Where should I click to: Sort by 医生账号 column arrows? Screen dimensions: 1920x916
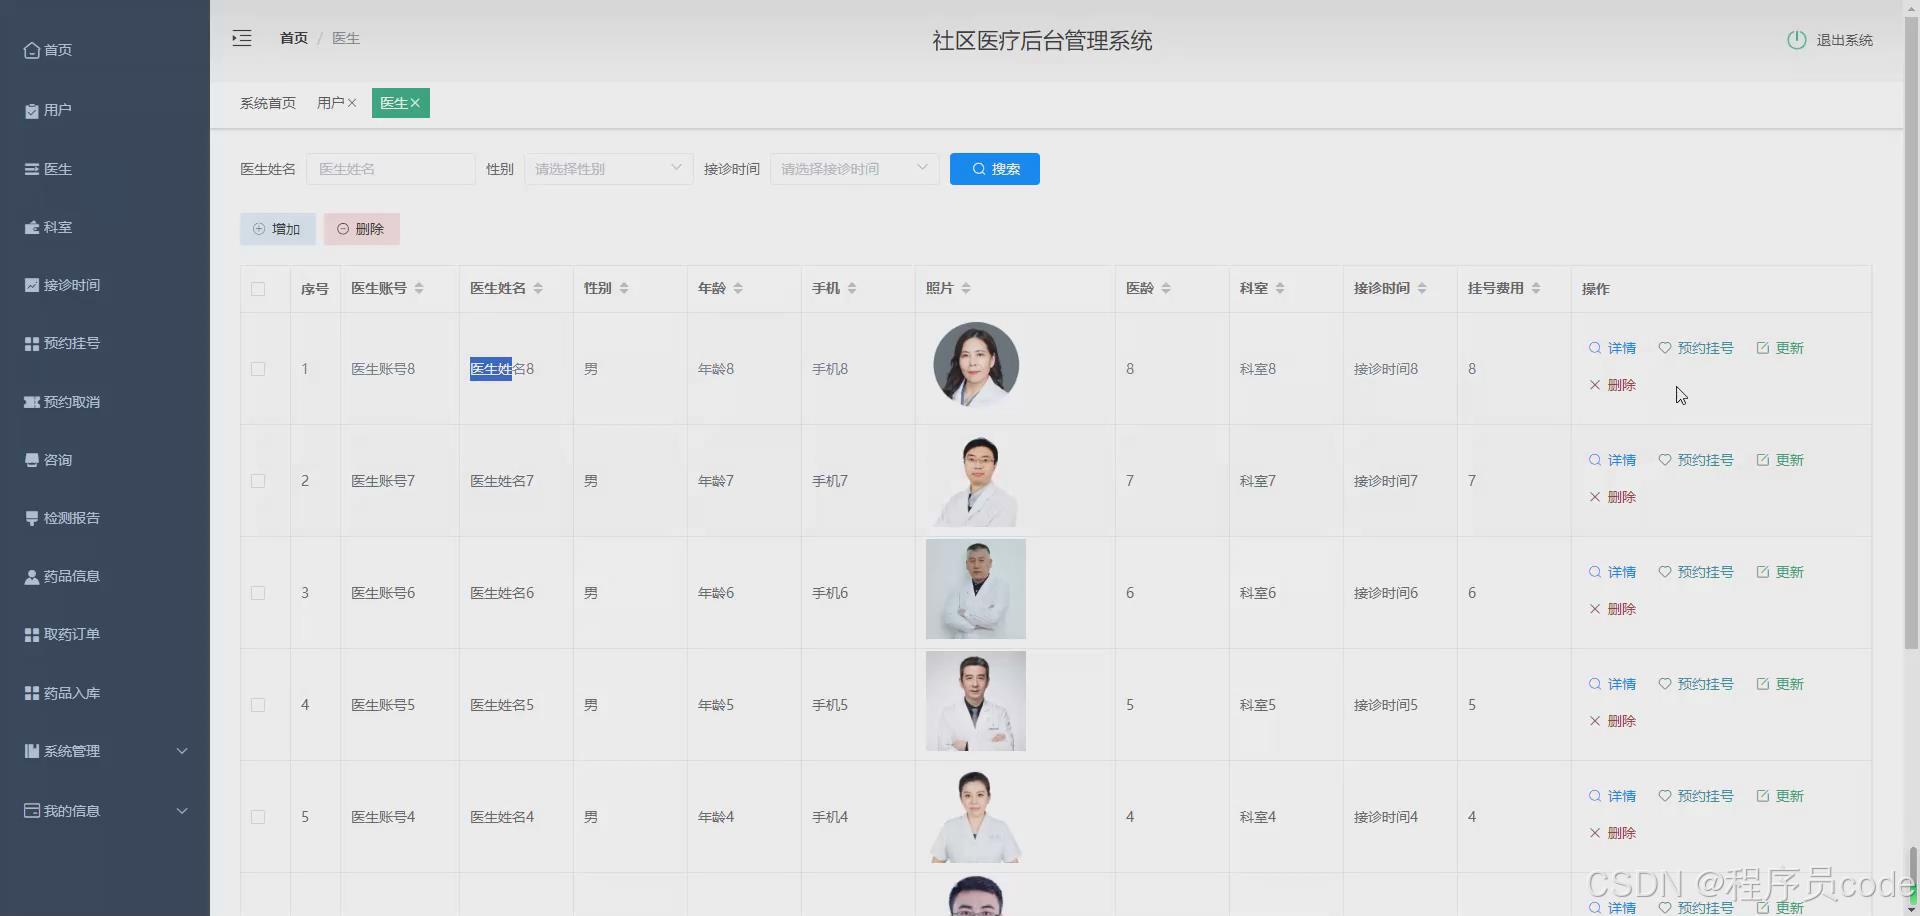click(419, 288)
